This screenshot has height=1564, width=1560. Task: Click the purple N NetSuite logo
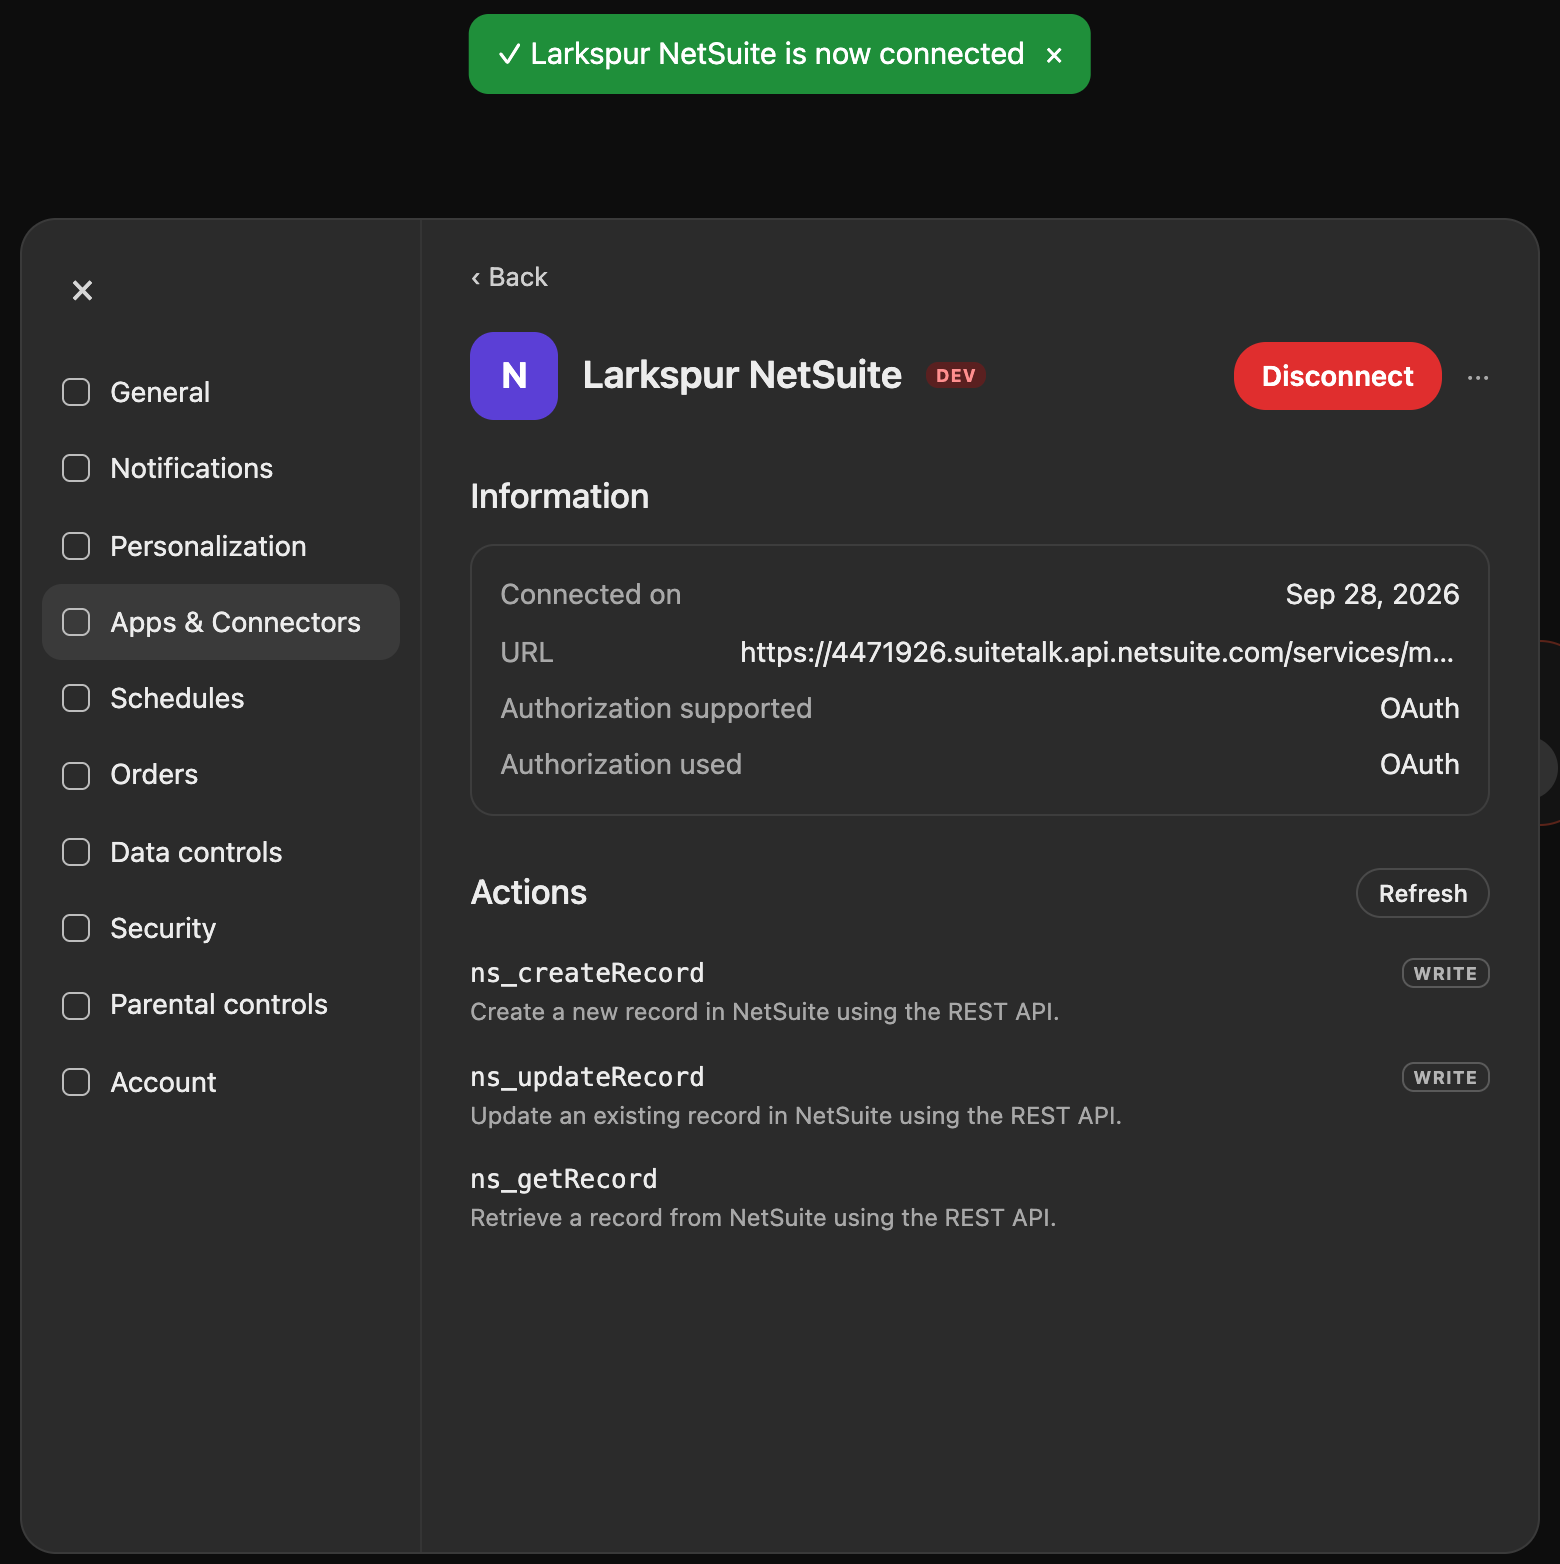[514, 376]
